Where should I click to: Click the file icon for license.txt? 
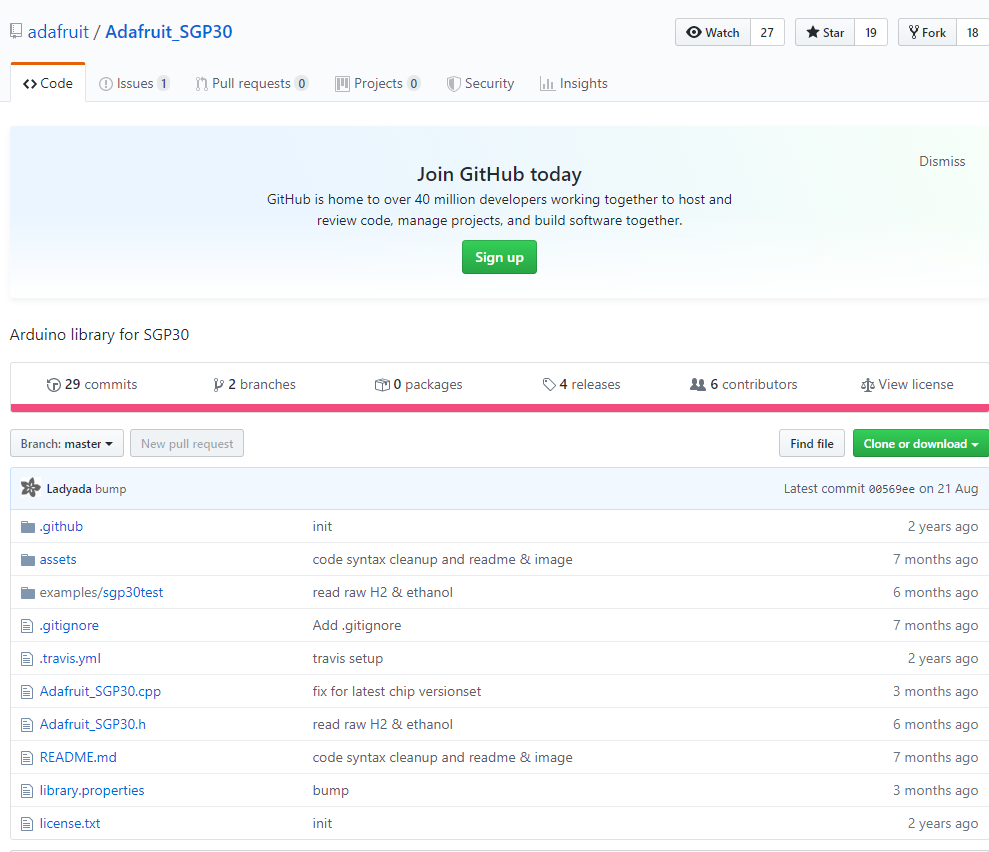27,824
